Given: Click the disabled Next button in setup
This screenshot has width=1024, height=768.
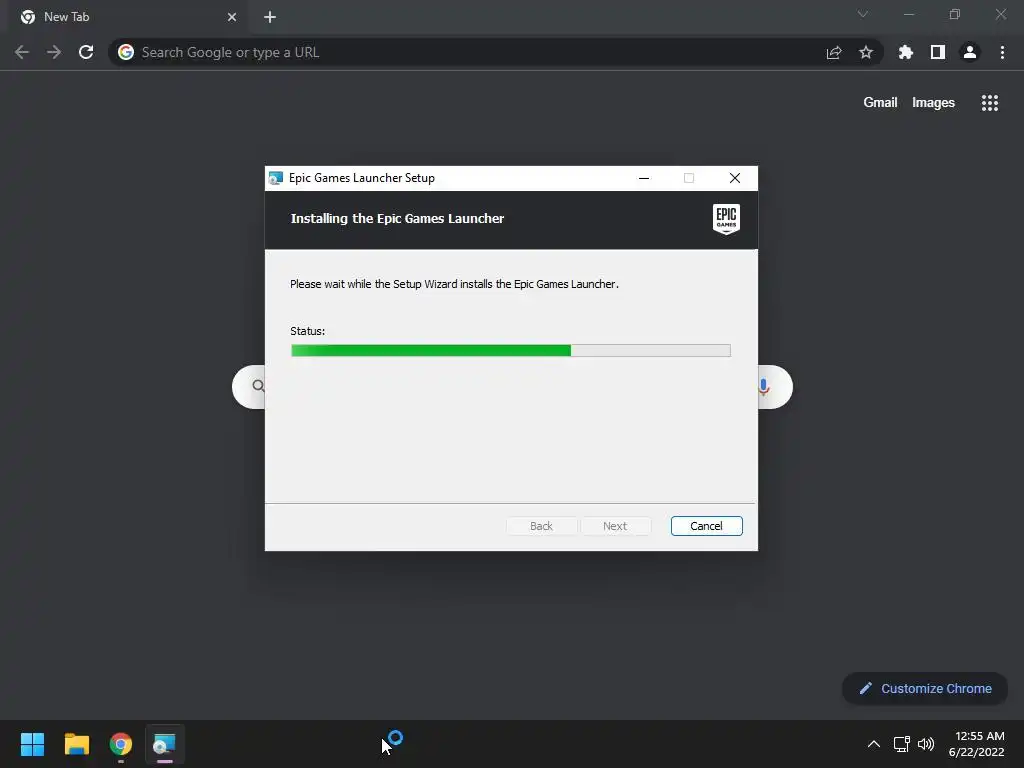Looking at the screenshot, I should pos(615,526).
